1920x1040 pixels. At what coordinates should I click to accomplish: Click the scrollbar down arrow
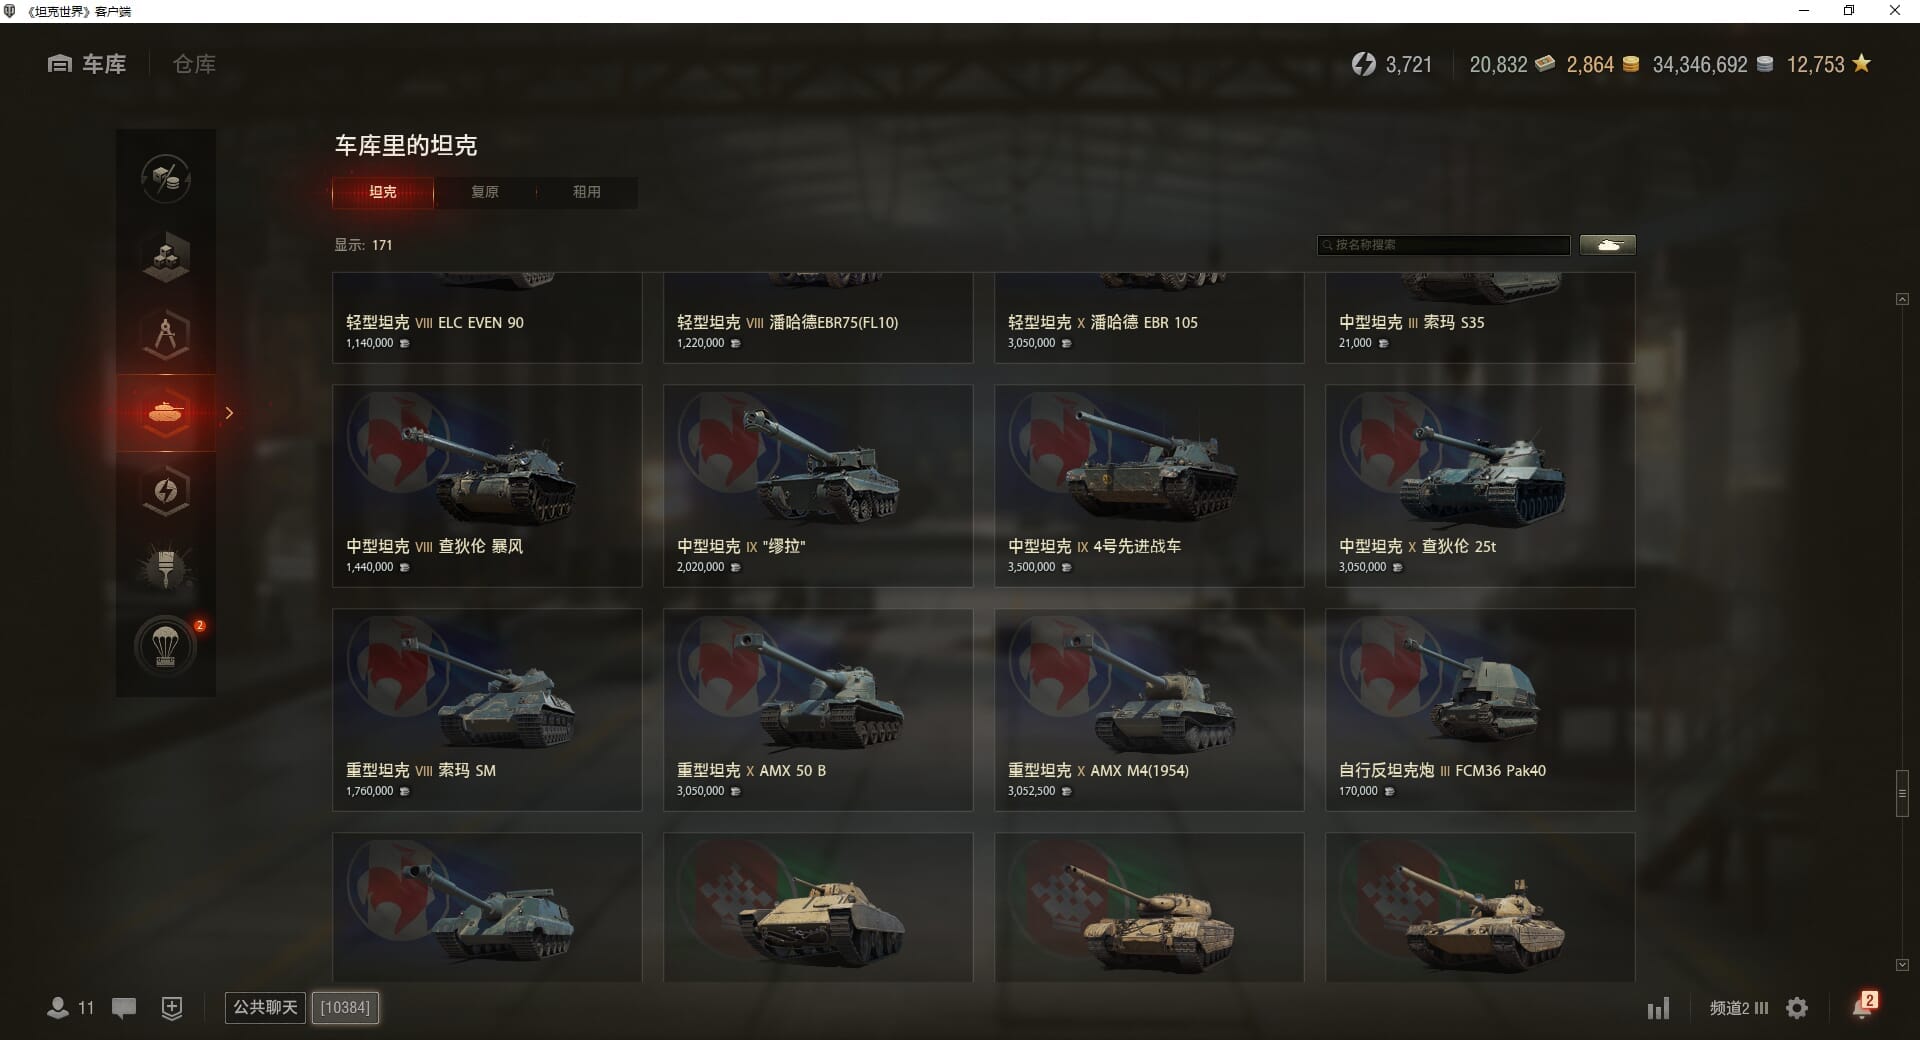tap(1902, 965)
